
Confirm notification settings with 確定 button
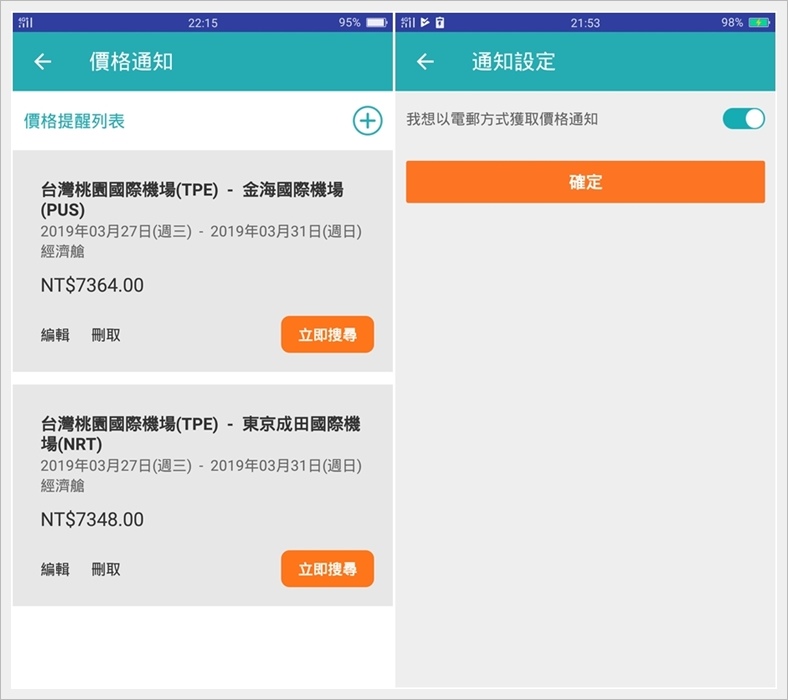(x=585, y=182)
